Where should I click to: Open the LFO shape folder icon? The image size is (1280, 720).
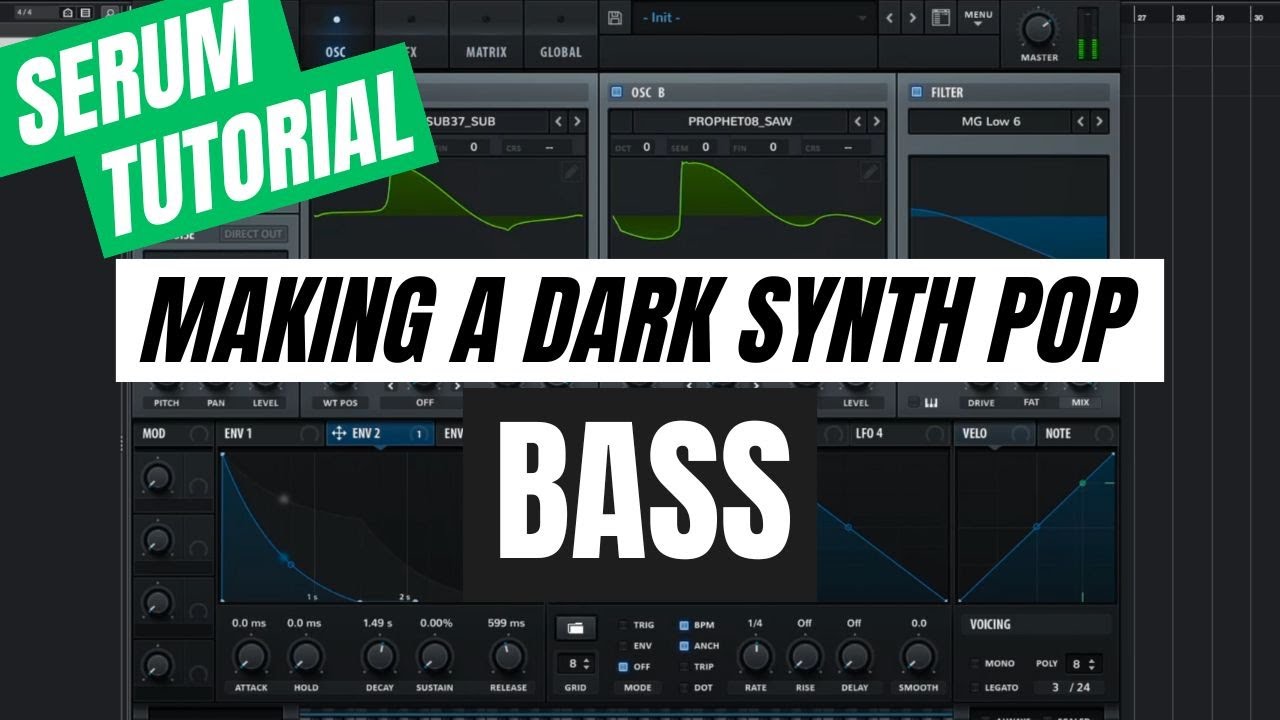tap(576, 628)
